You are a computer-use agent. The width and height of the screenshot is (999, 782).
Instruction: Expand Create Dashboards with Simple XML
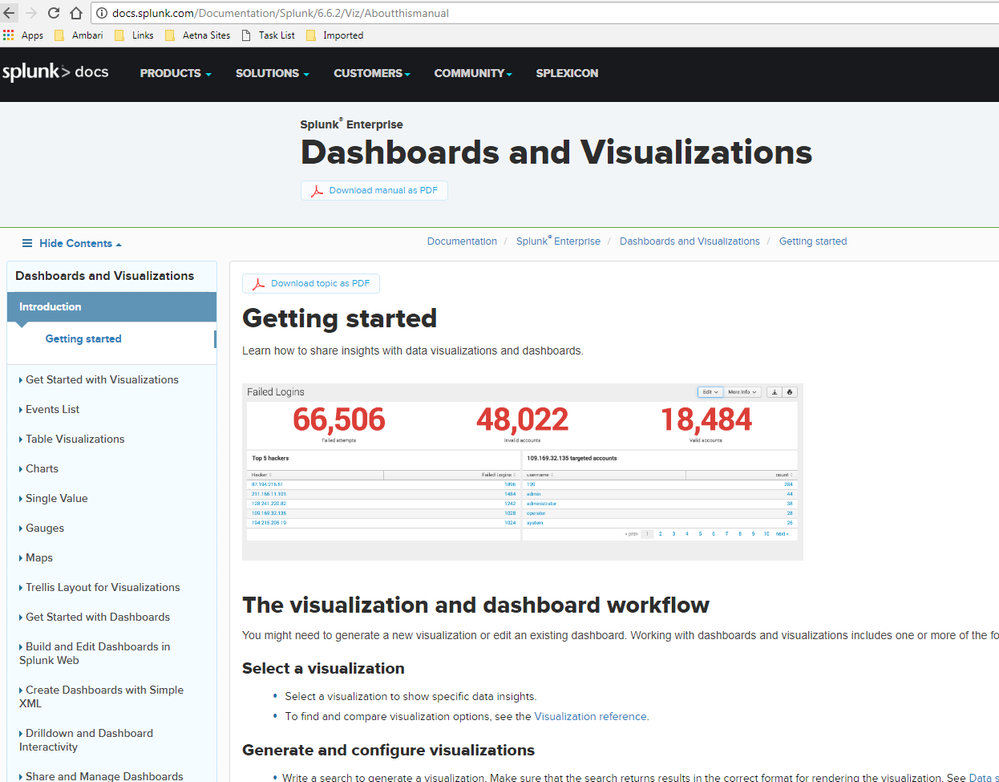101,697
